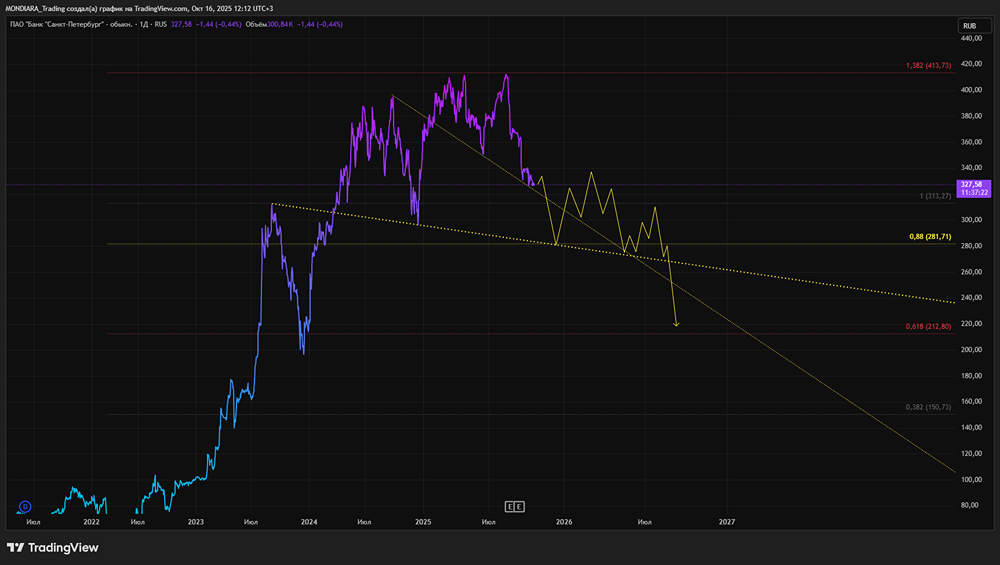This screenshot has height=565, width=1000.
Task: Open the RUB currency selector
Action: (x=974, y=26)
